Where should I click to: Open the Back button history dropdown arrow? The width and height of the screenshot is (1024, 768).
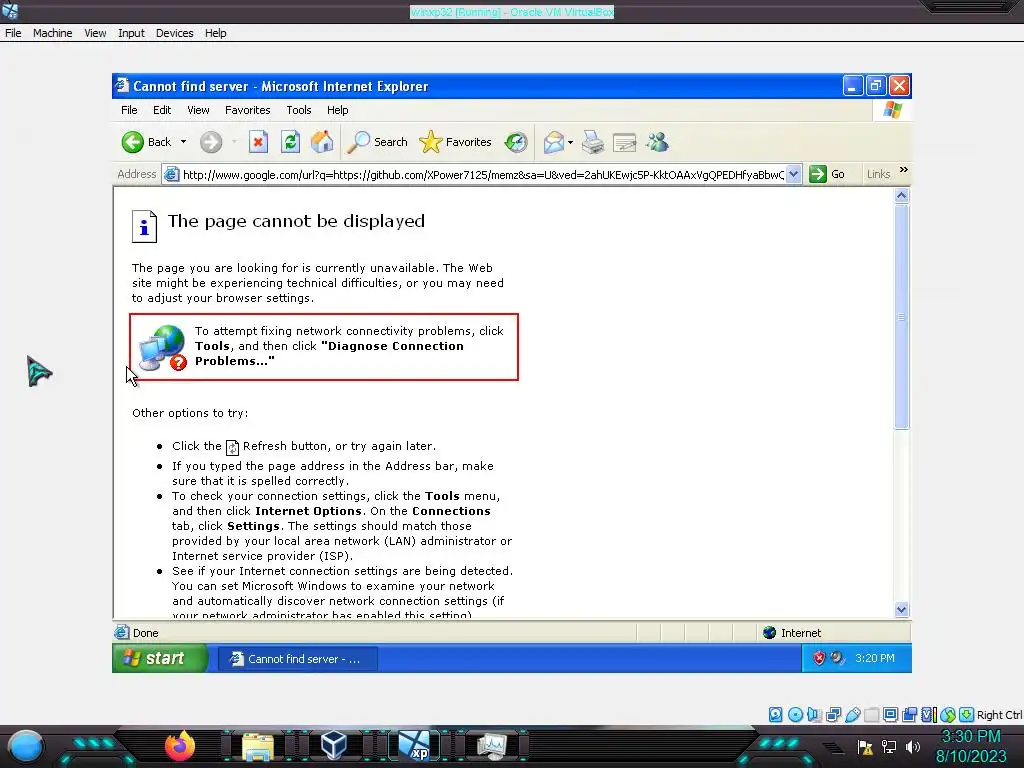(184, 142)
